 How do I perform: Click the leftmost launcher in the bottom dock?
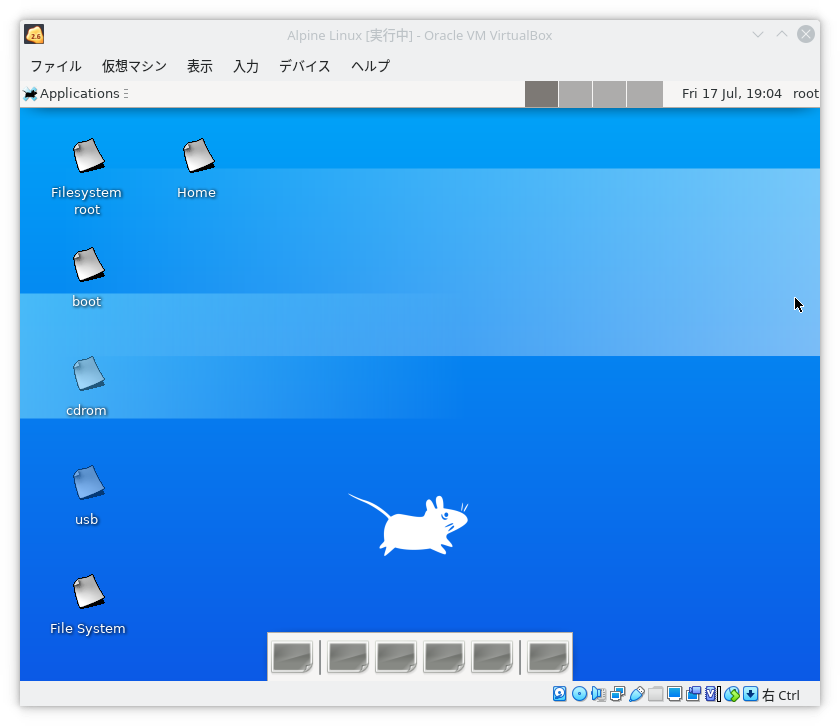[x=292, y=657]
